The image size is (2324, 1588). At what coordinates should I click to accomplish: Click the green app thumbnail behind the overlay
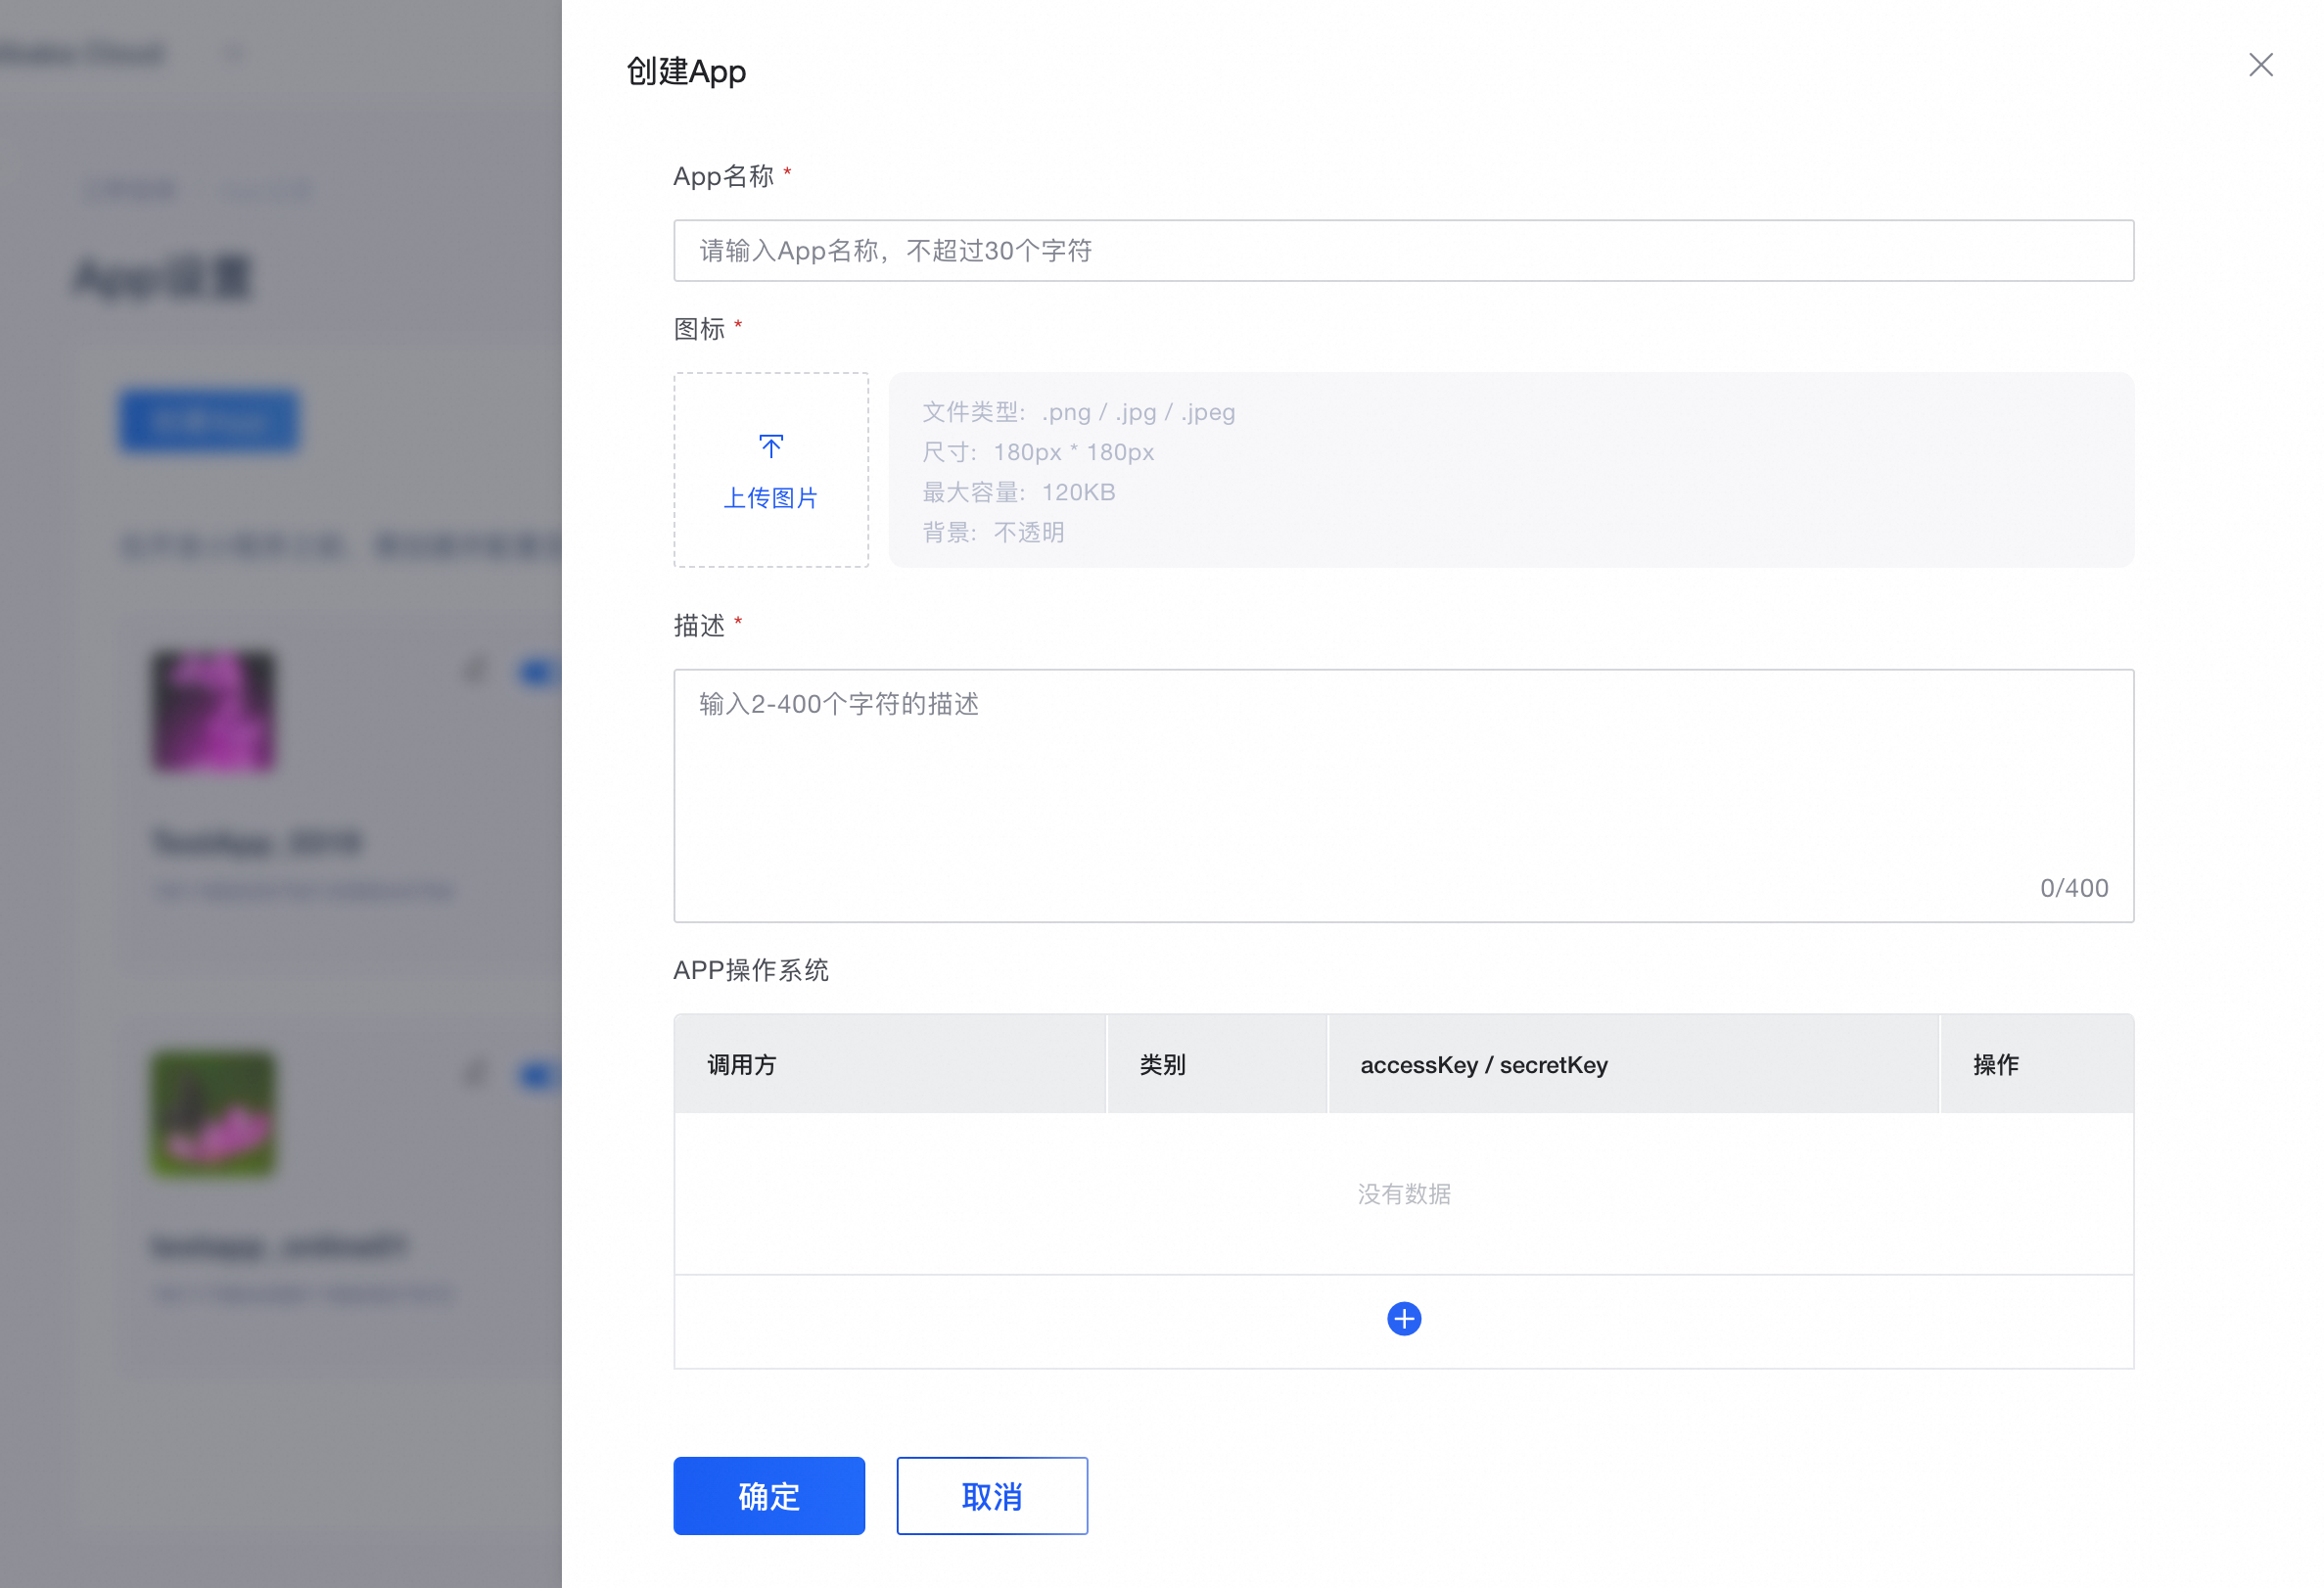(x=213, y=1113)
